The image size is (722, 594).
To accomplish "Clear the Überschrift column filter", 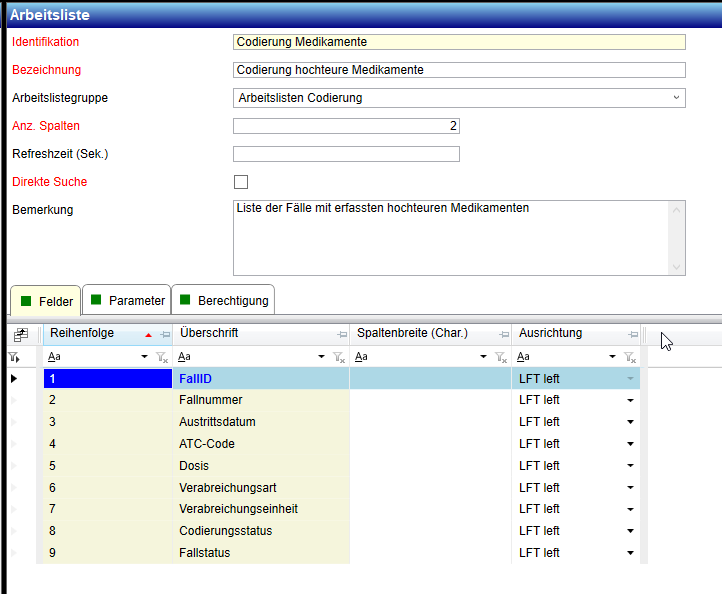I will tap(339, 357).
